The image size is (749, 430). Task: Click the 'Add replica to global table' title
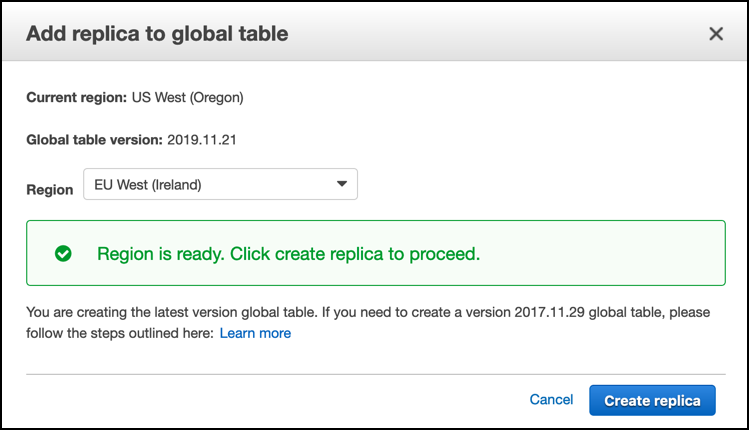pyautogui.click(x=157, y=34)
